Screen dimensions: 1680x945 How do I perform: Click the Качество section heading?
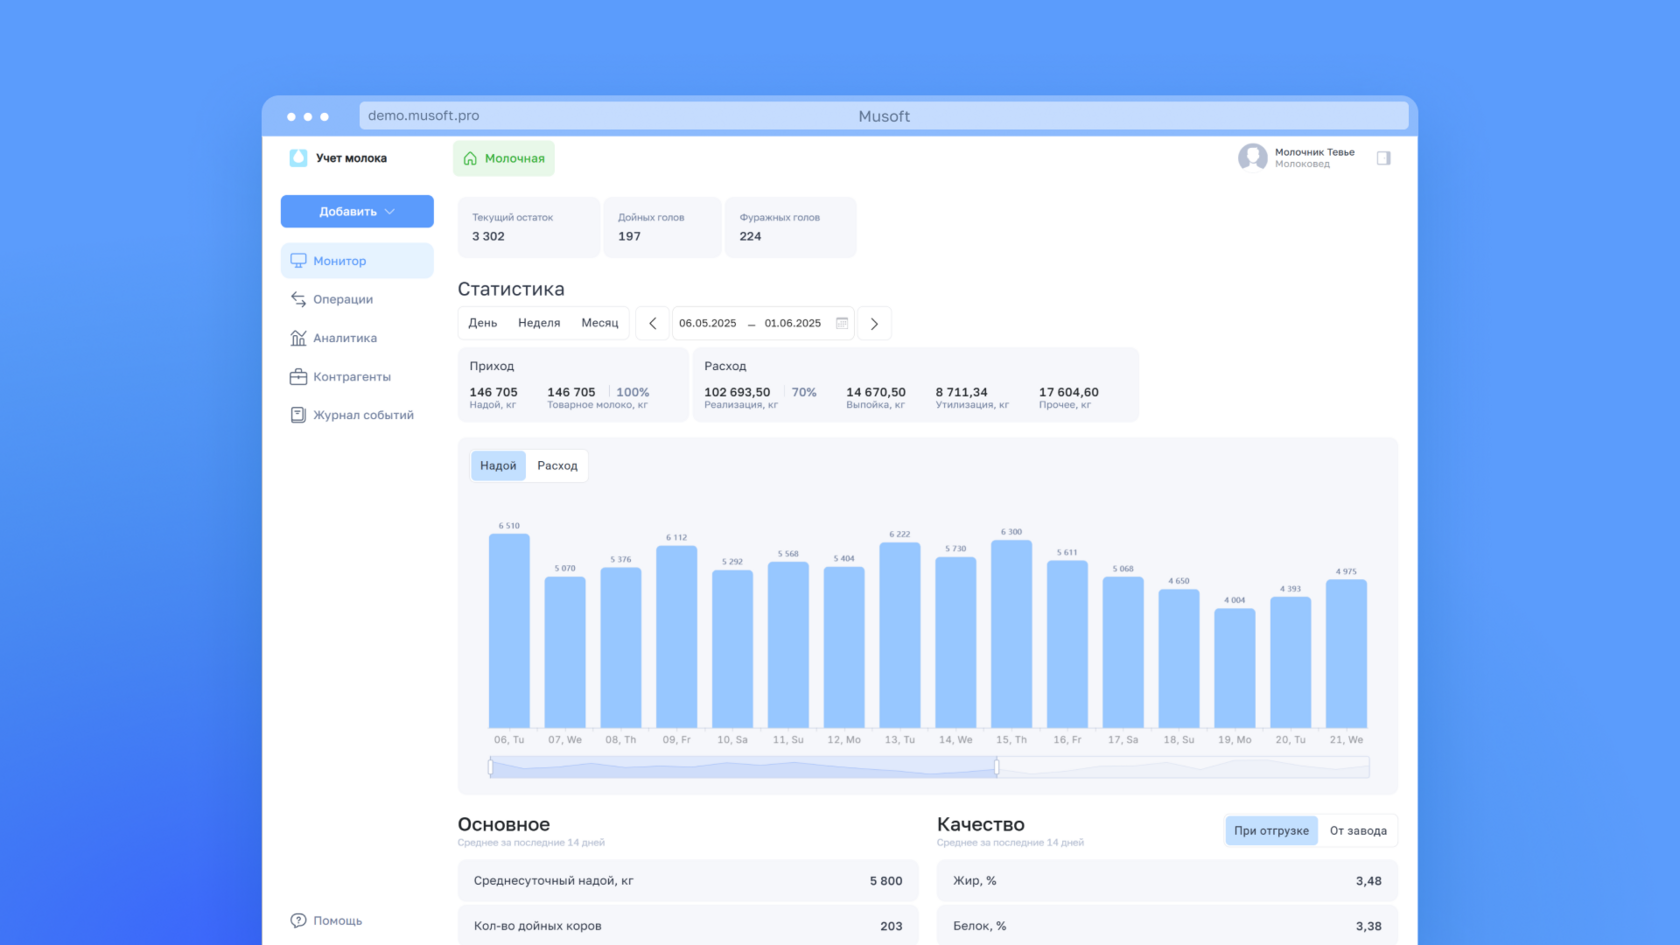pyautogui.click(x=981, y=824)
